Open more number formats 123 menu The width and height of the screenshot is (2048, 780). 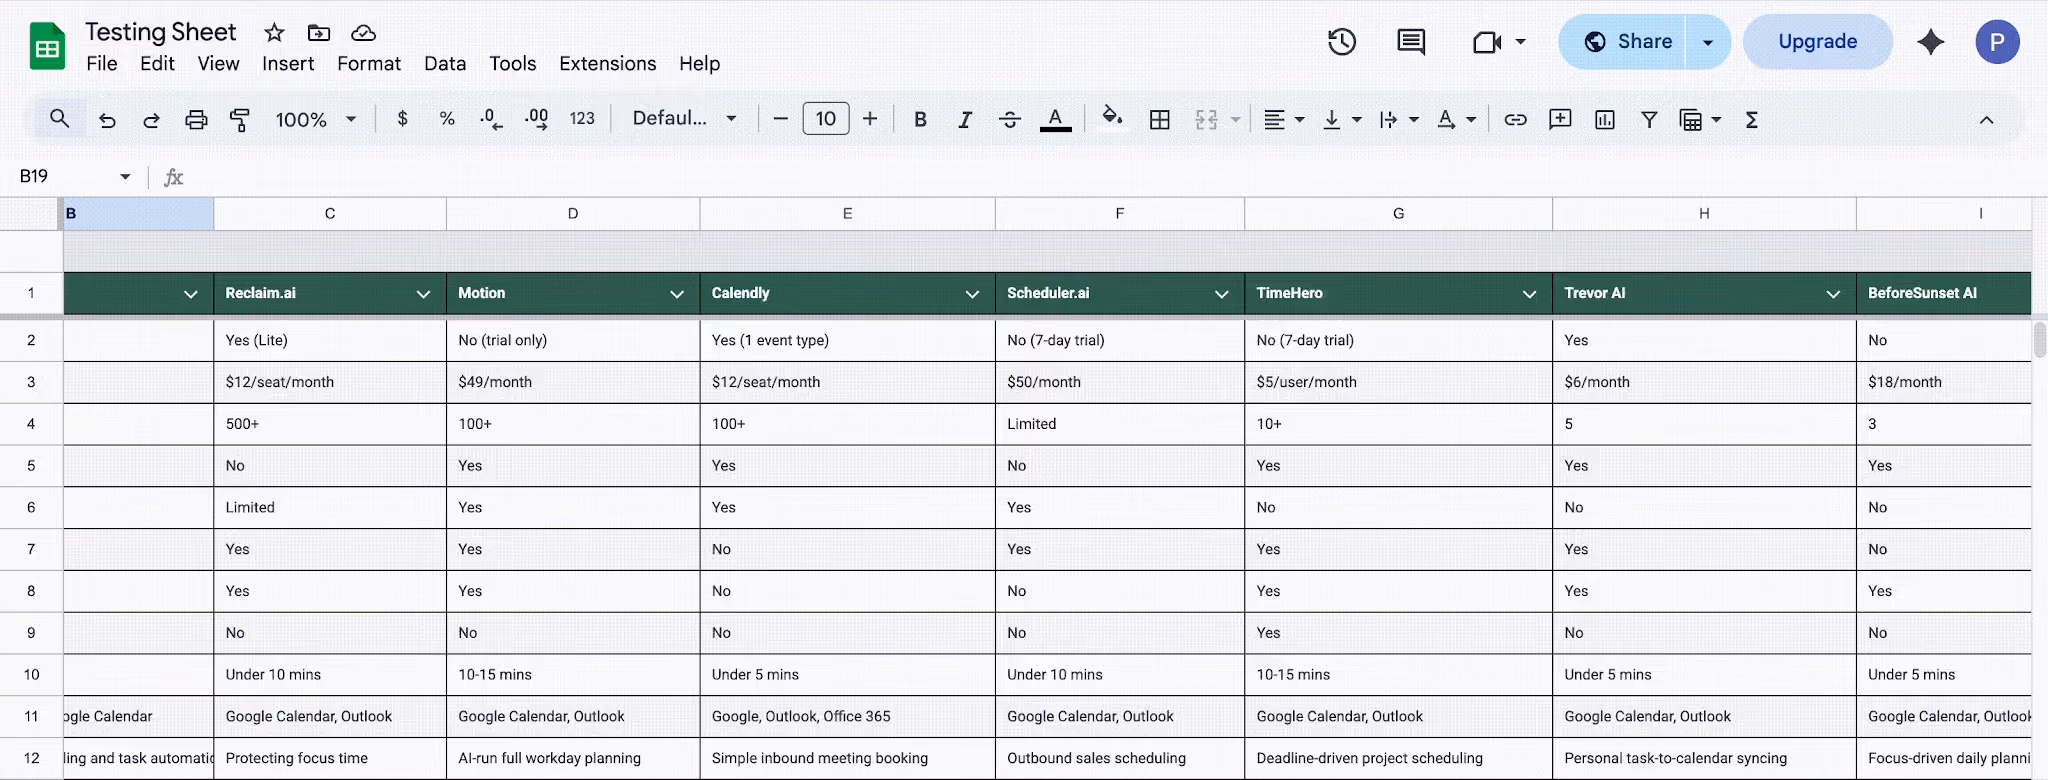click(582, 119)
